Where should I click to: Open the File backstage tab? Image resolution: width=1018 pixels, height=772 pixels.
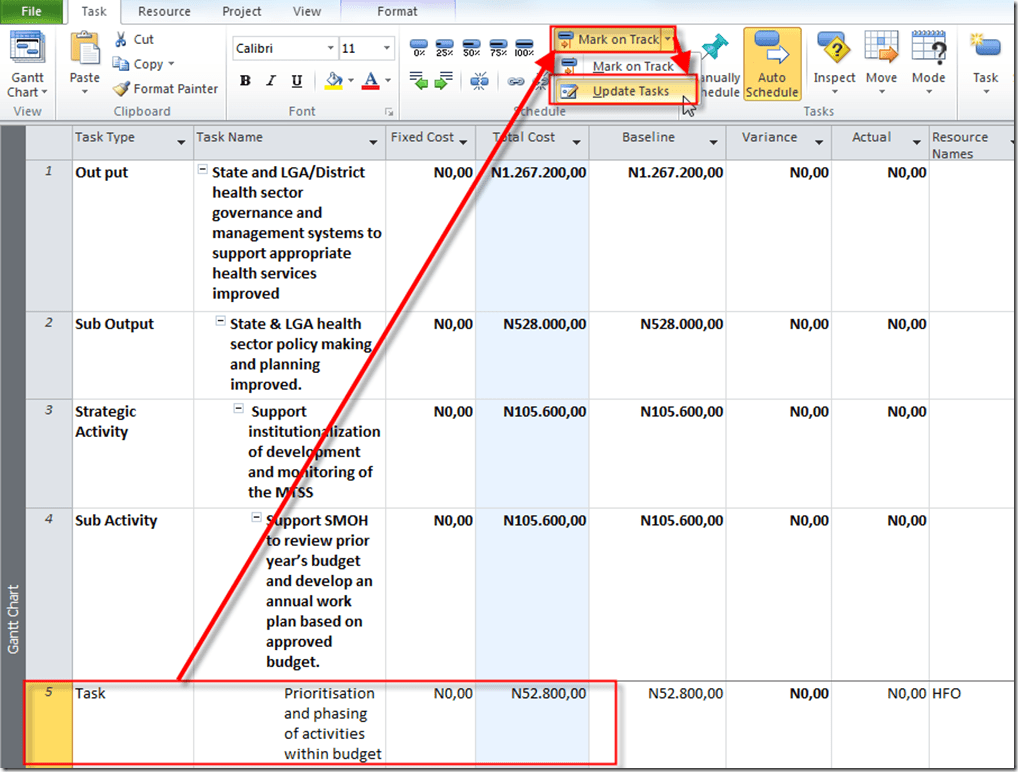coord(32,12)
